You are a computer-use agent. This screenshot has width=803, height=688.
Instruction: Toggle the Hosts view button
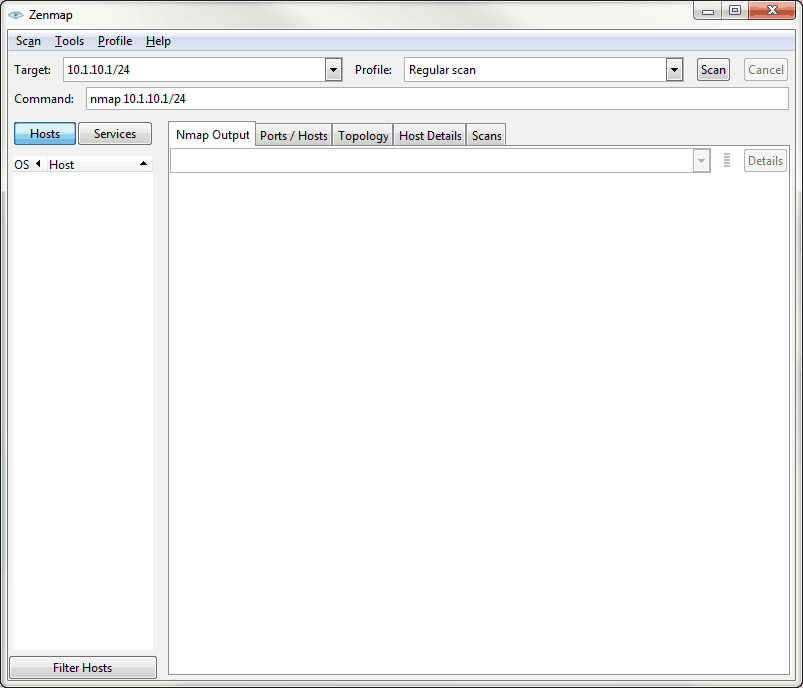(x=45, y=134)
